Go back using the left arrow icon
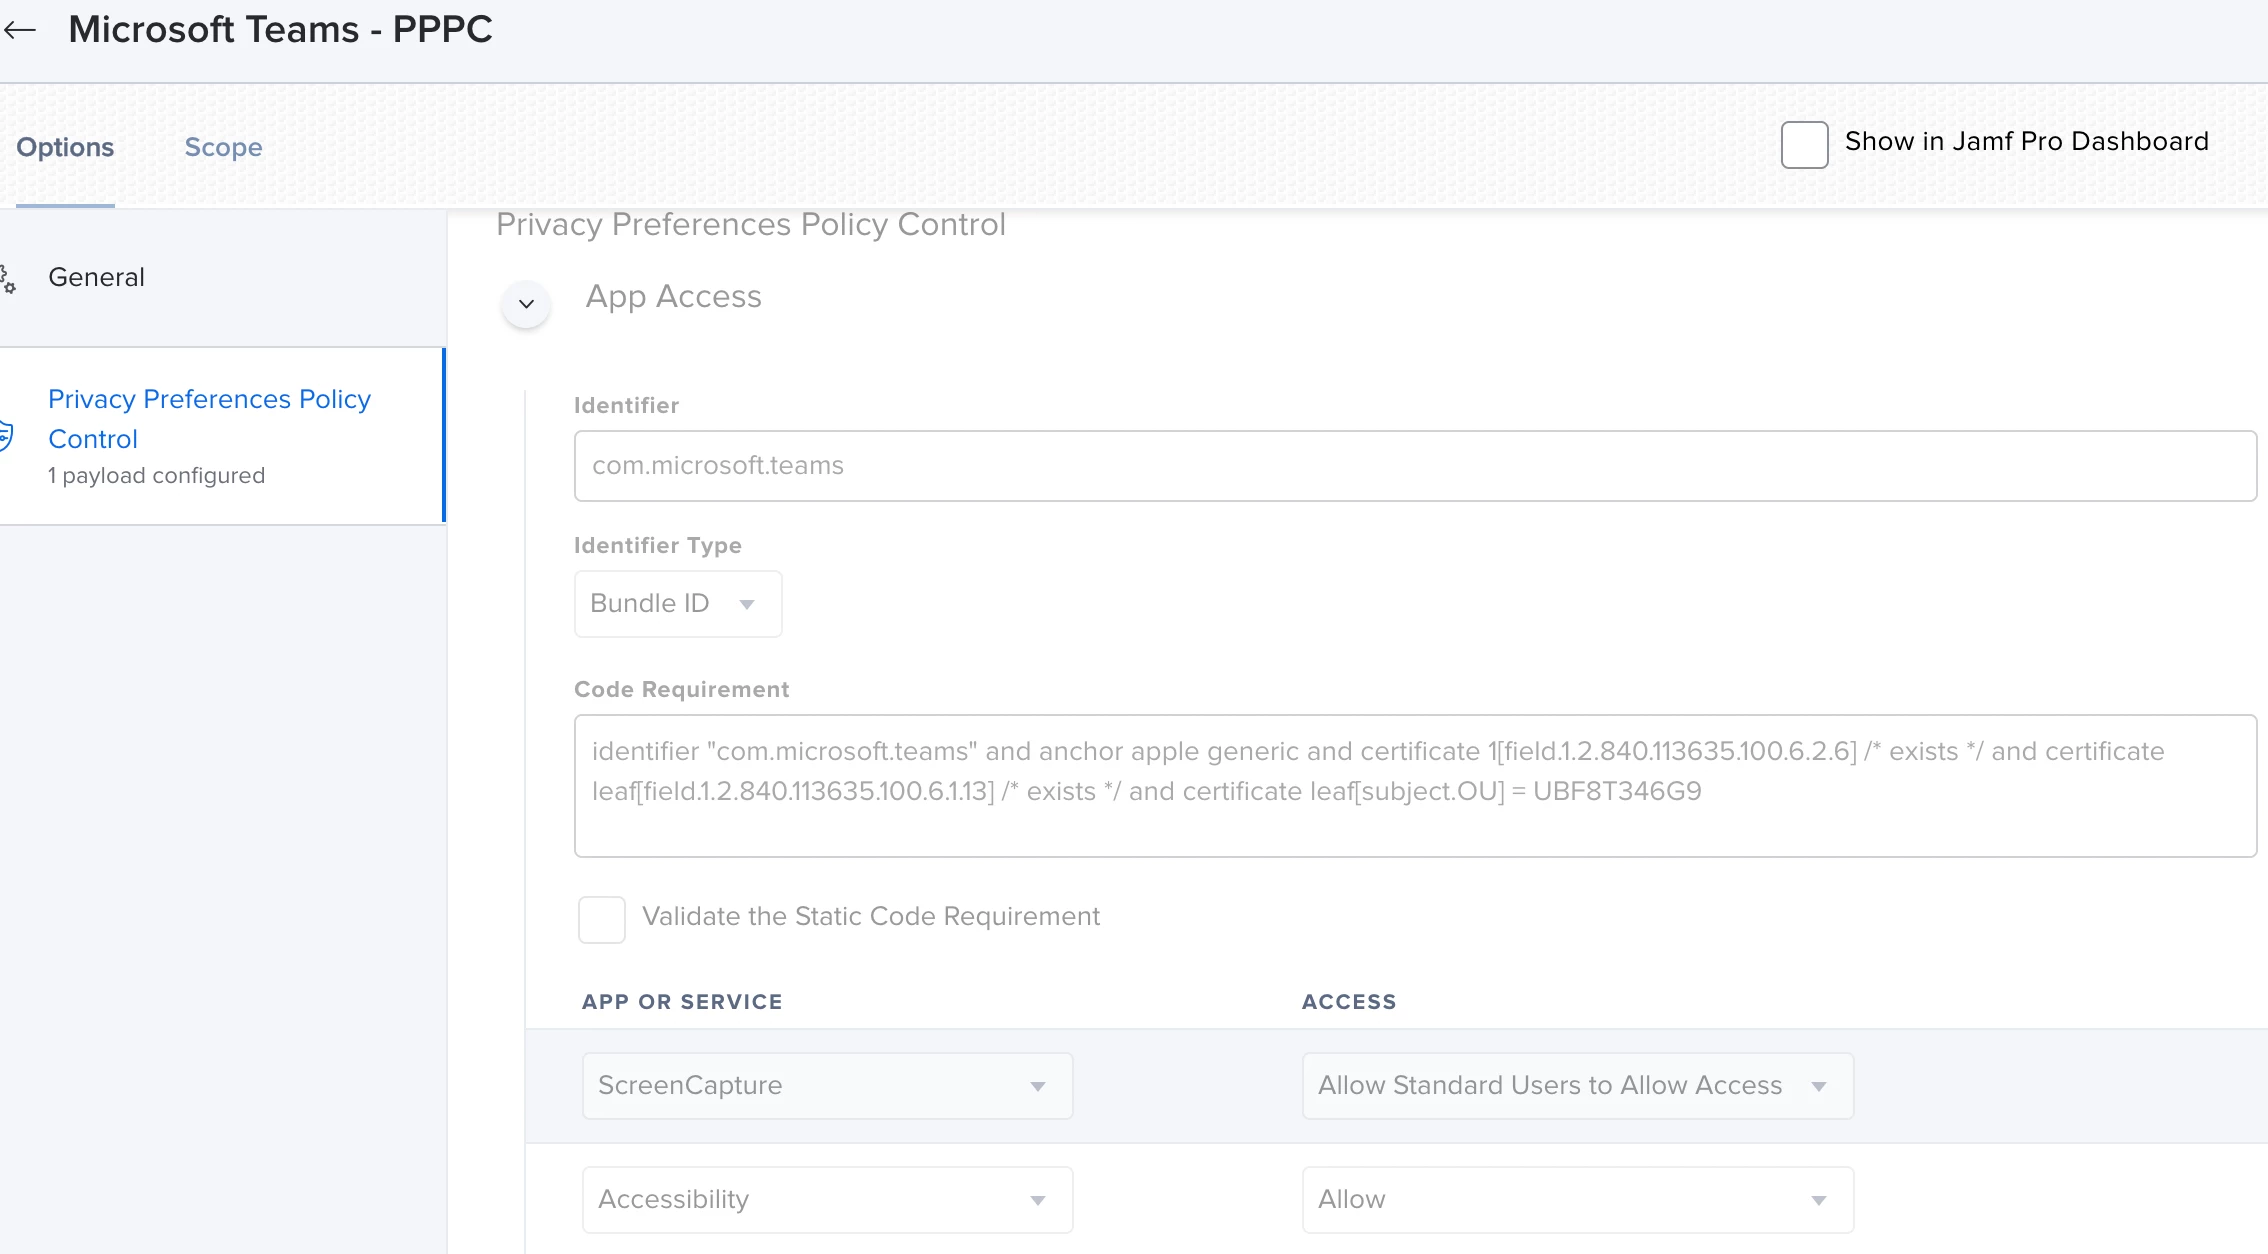 pos(19,30)
